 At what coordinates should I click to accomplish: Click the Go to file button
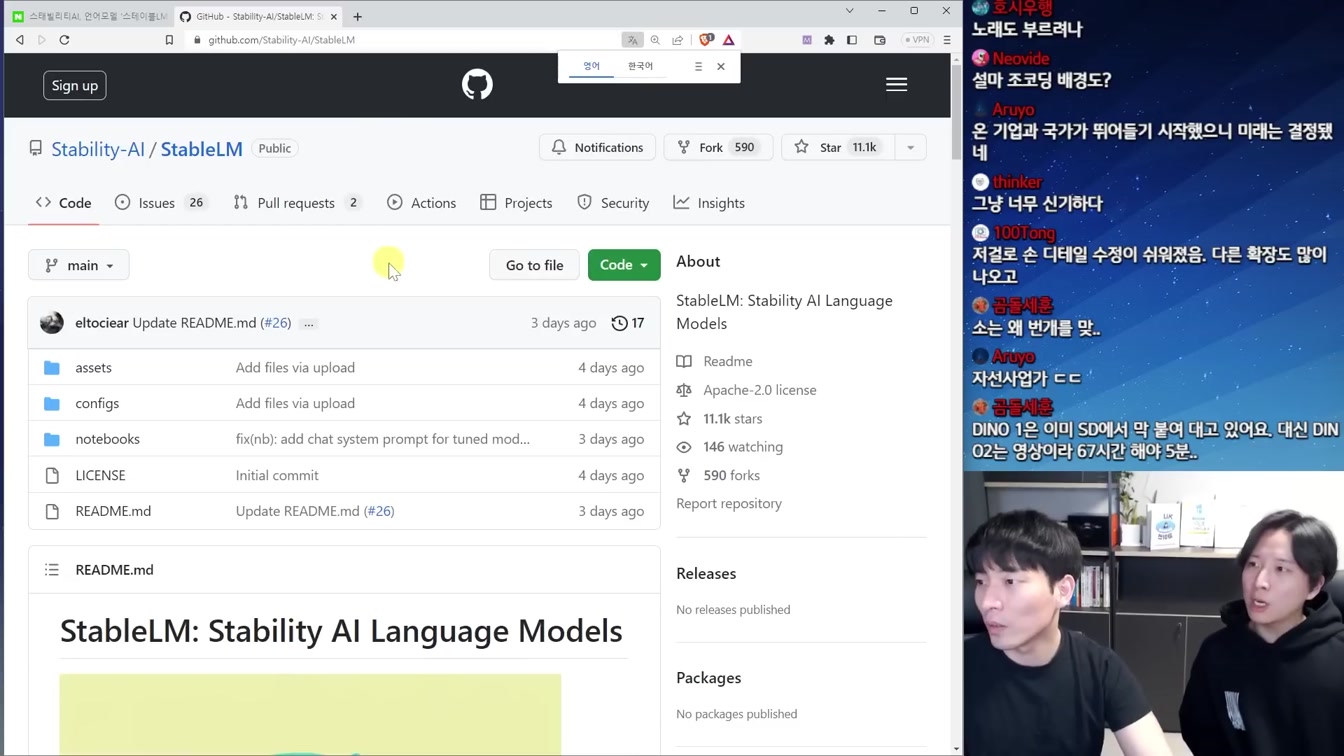coord(534,265)
